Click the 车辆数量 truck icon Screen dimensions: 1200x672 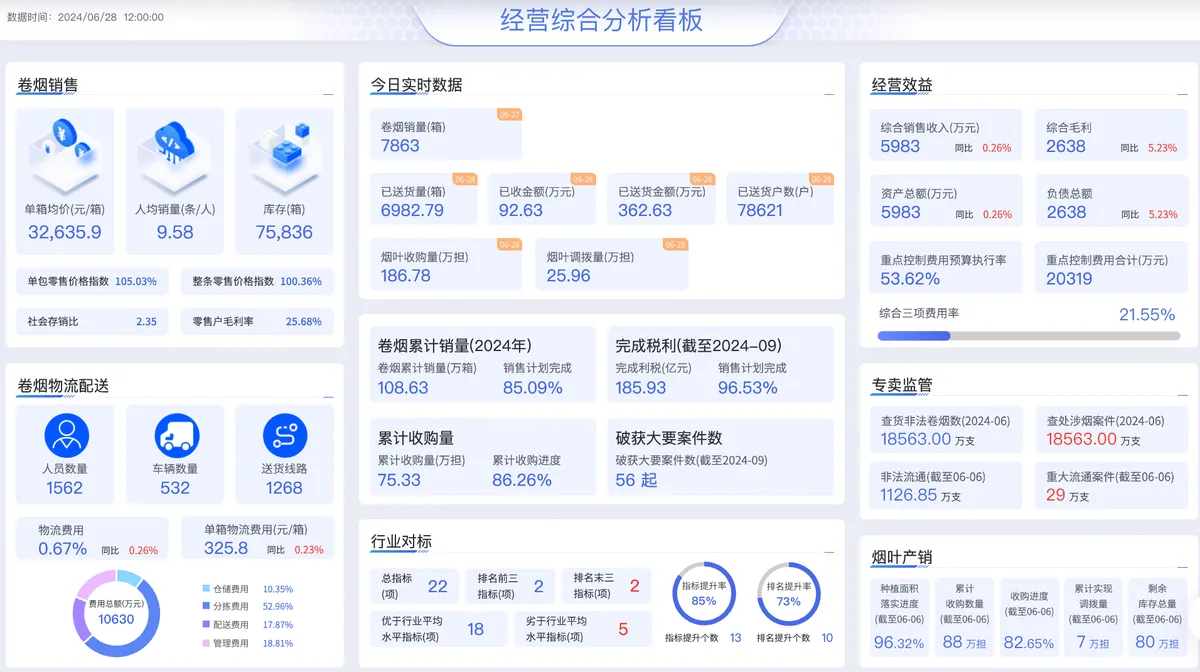[176, 436]
